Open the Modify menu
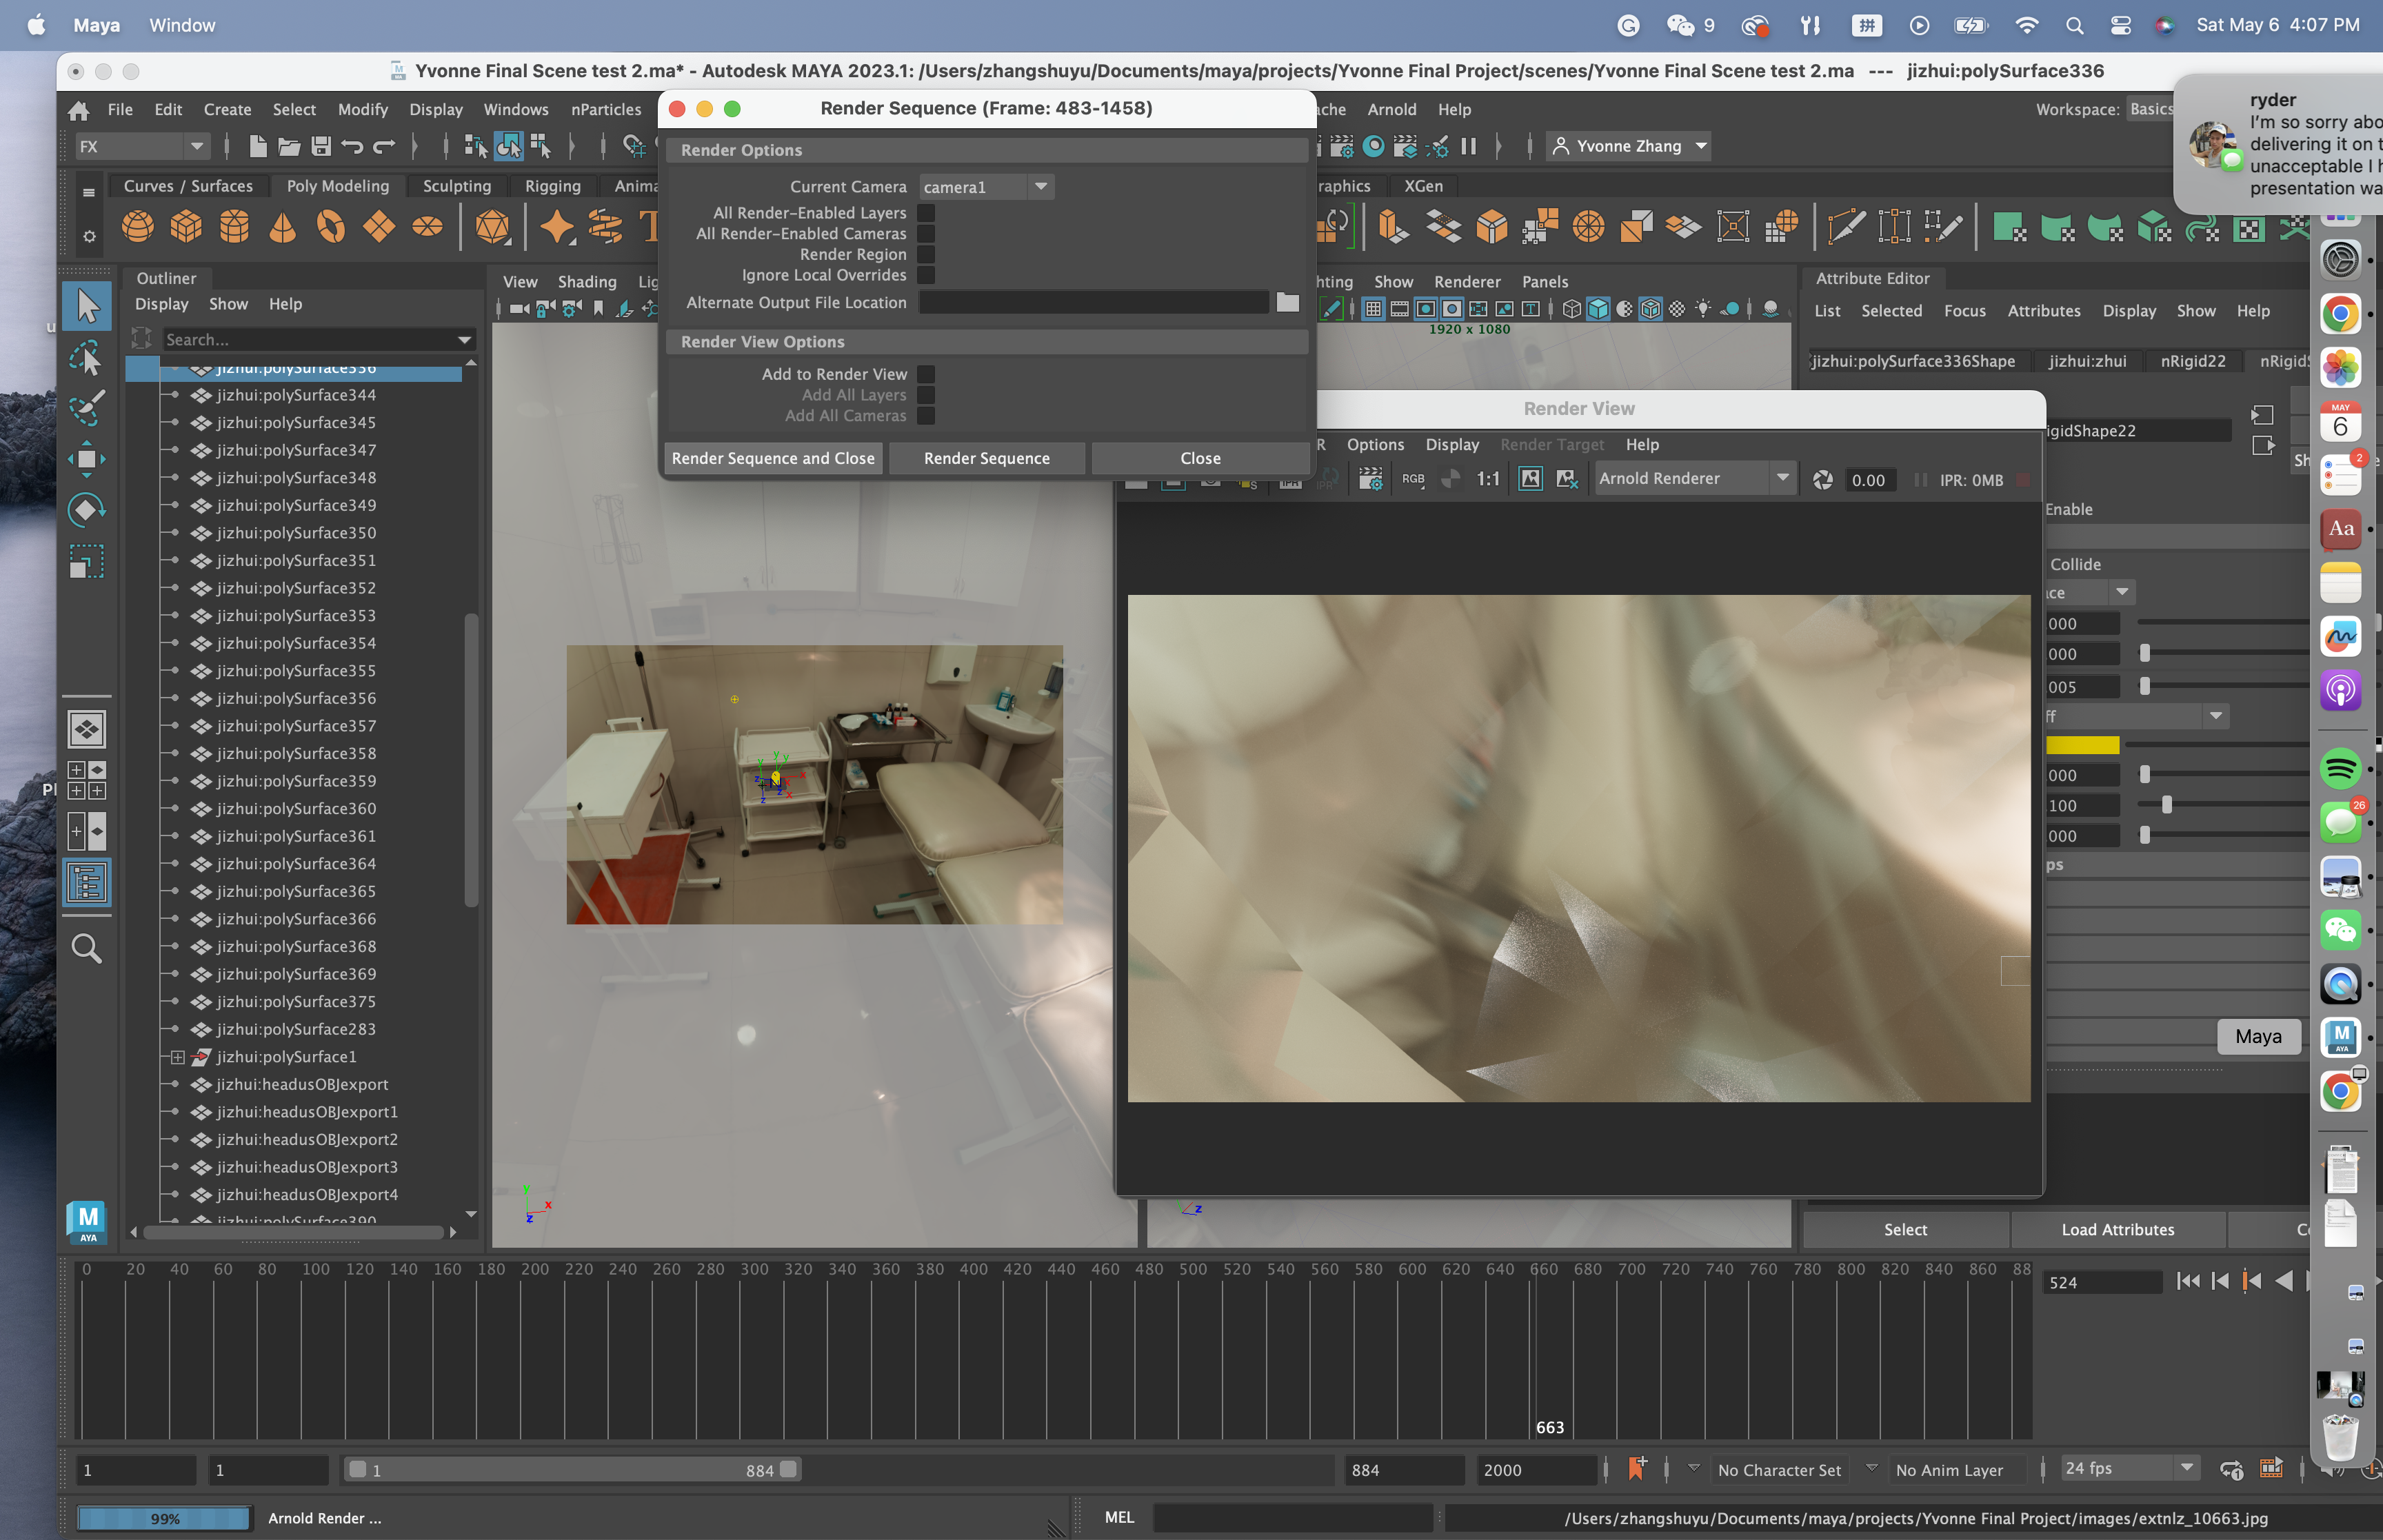The height and width of the screenshot is (1540, 2383). [x=363, y=109]
